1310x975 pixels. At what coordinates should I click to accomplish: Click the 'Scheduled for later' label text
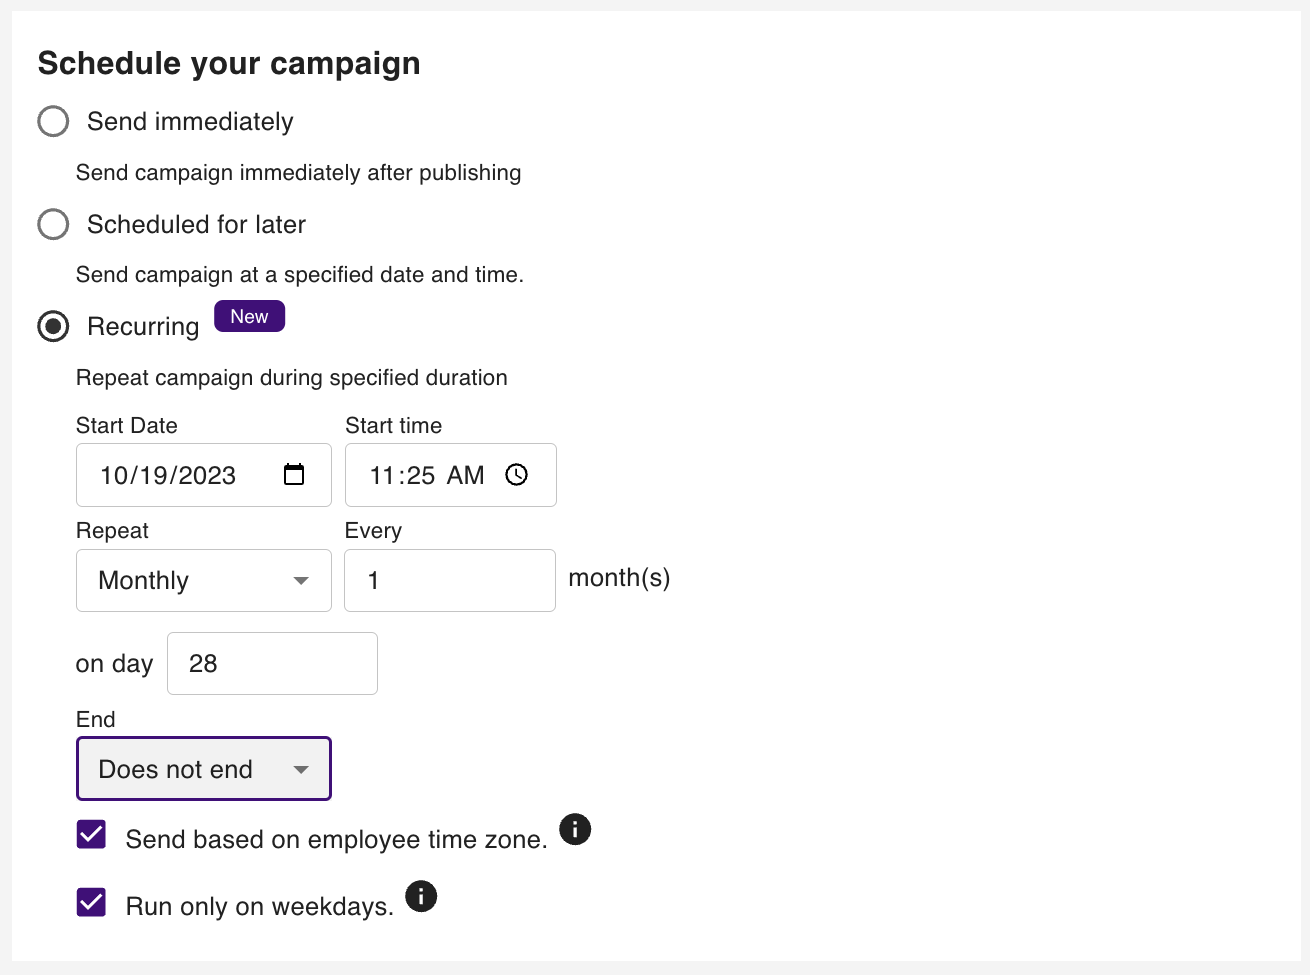(196, 224)
